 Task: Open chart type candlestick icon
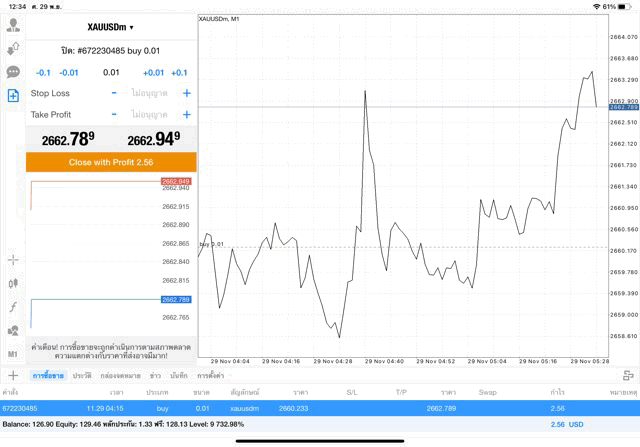point(13,283)
